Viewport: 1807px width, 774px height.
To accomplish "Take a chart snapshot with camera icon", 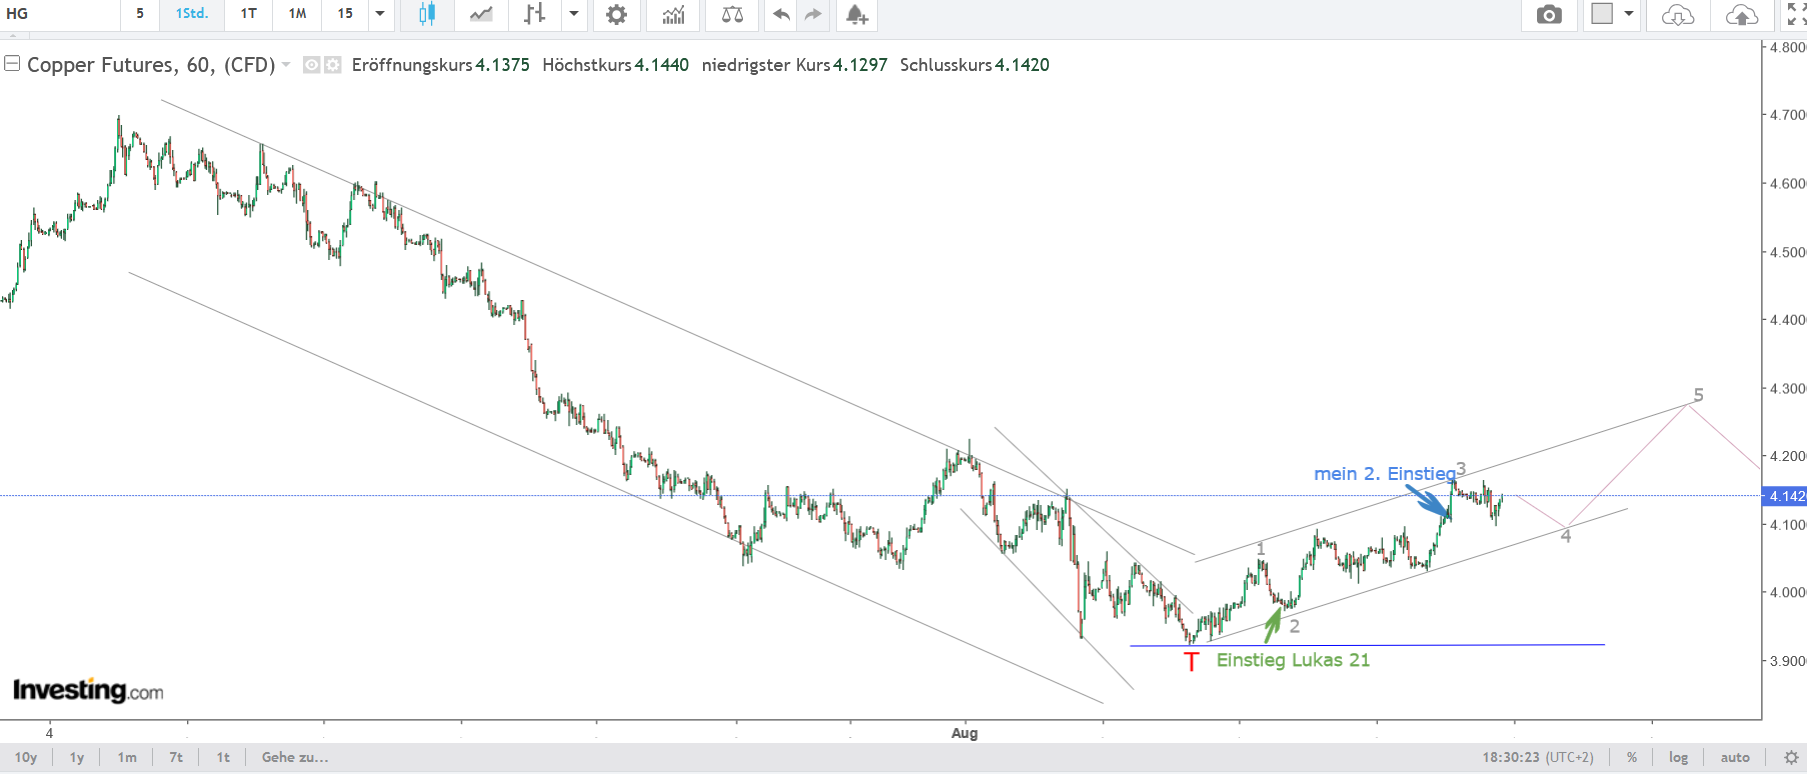I will pos(1549,14).
